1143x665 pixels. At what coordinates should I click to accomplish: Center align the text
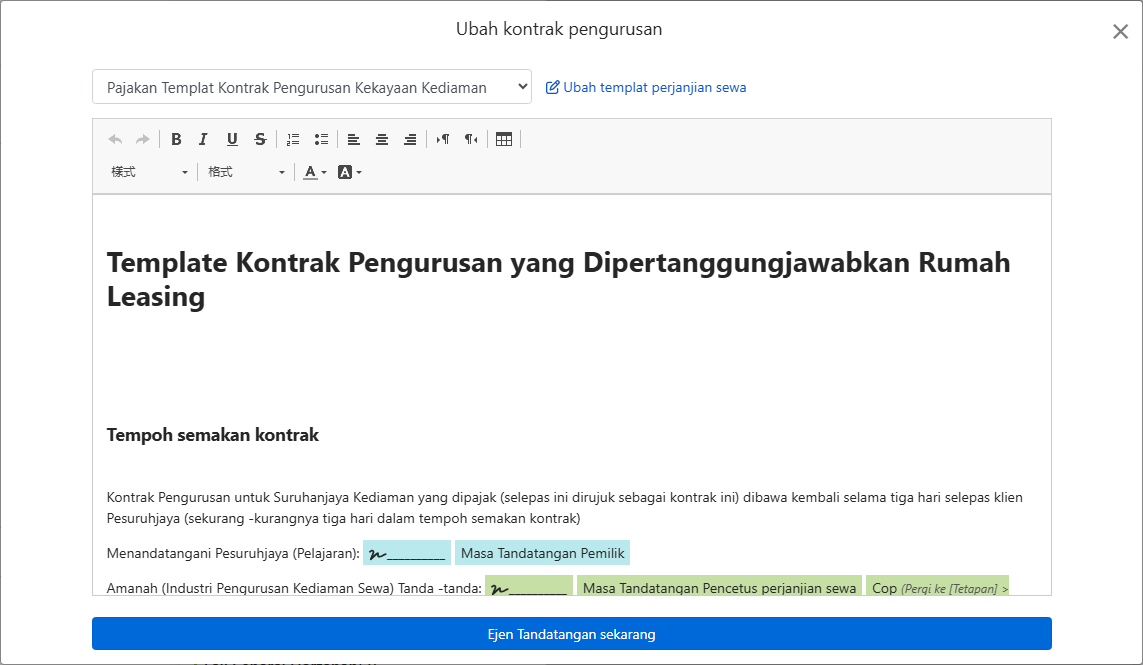(382, 139)
